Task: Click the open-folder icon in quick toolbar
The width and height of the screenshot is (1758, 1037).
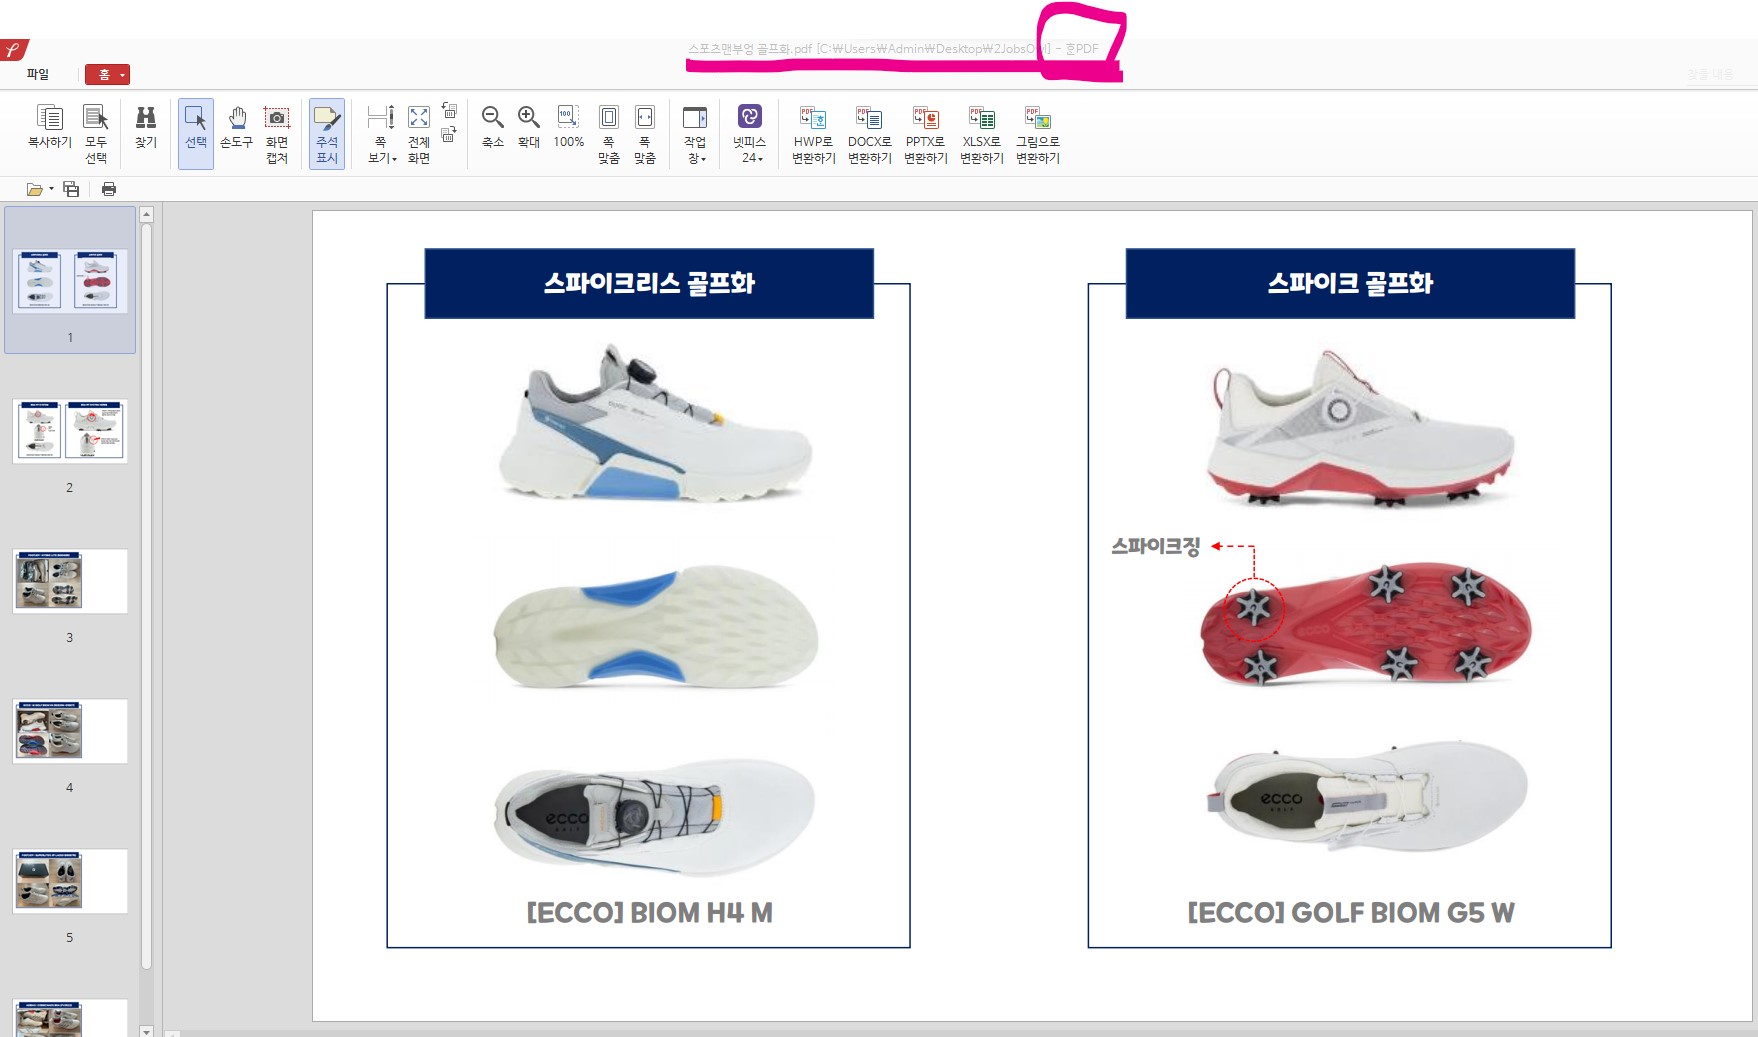Action: (x=35, y=189)
